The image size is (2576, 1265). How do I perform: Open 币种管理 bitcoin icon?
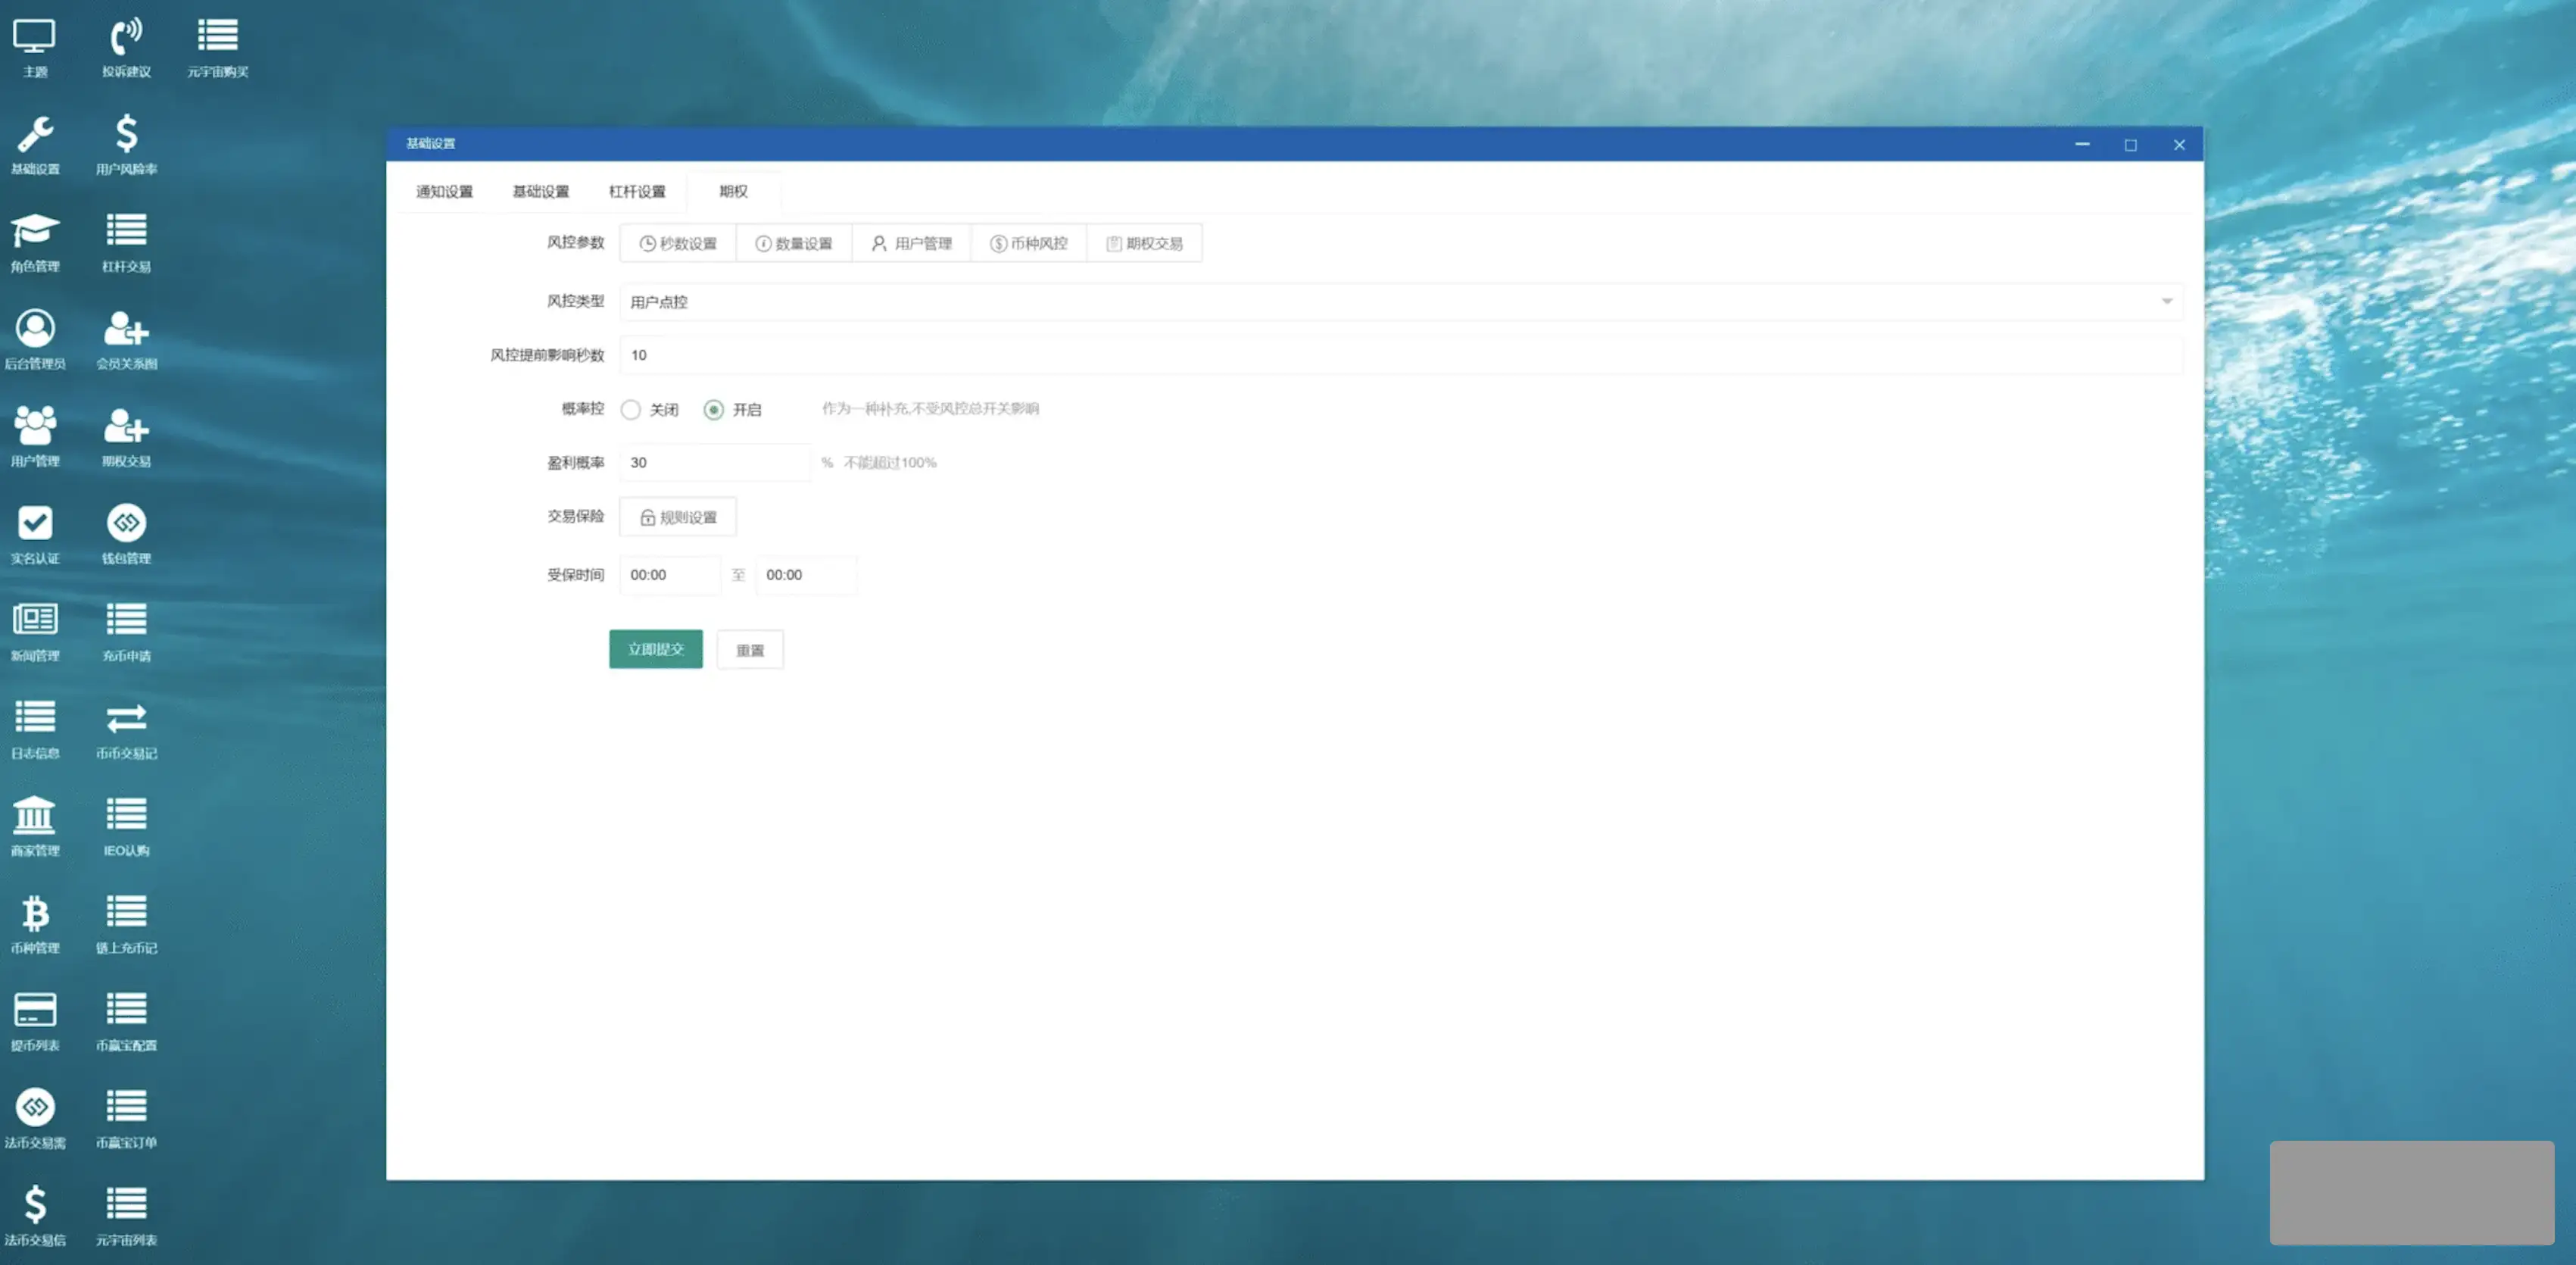tap(35, 913)
